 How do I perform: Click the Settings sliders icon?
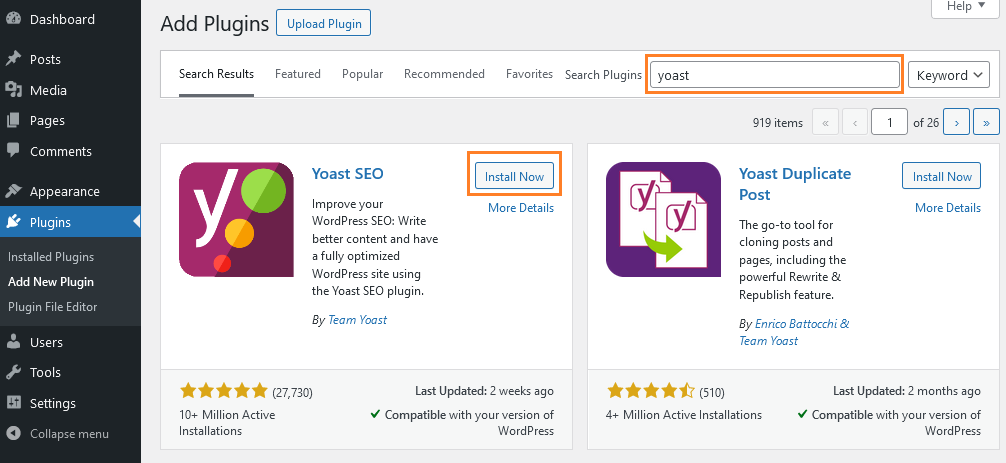(13, 403)
